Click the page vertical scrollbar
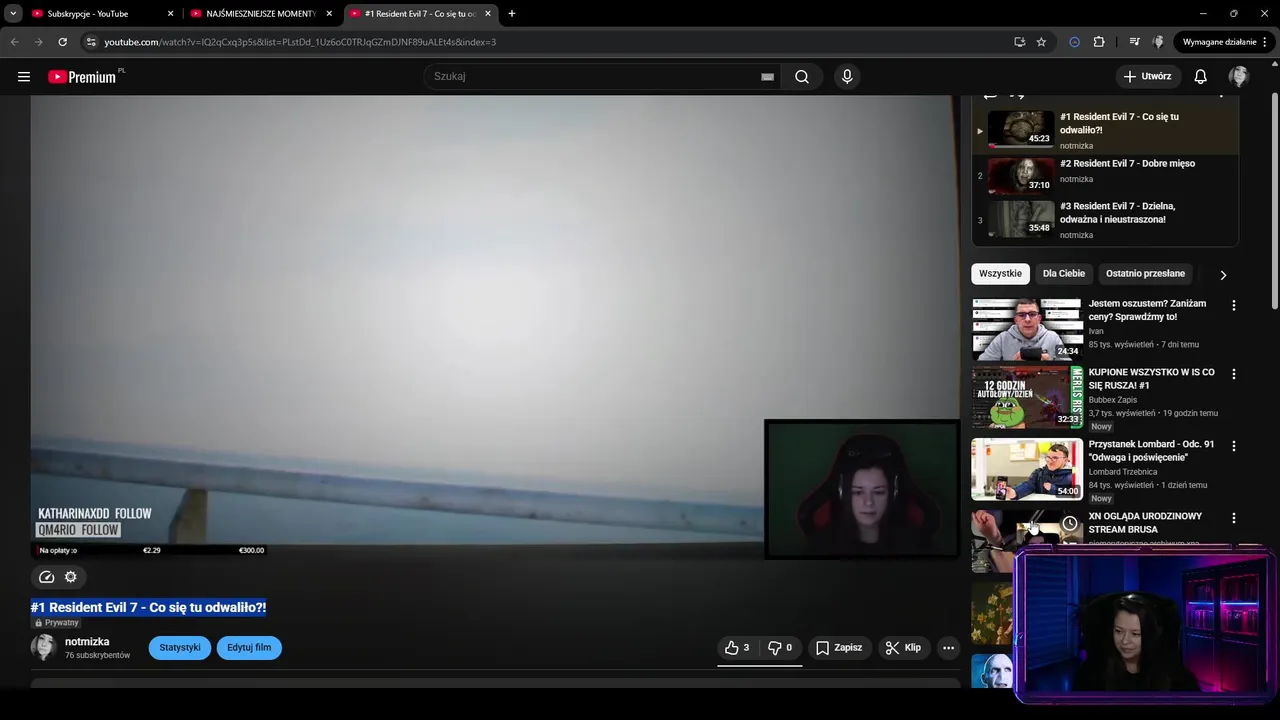 pyautogui.click(x=1274, y=200)
